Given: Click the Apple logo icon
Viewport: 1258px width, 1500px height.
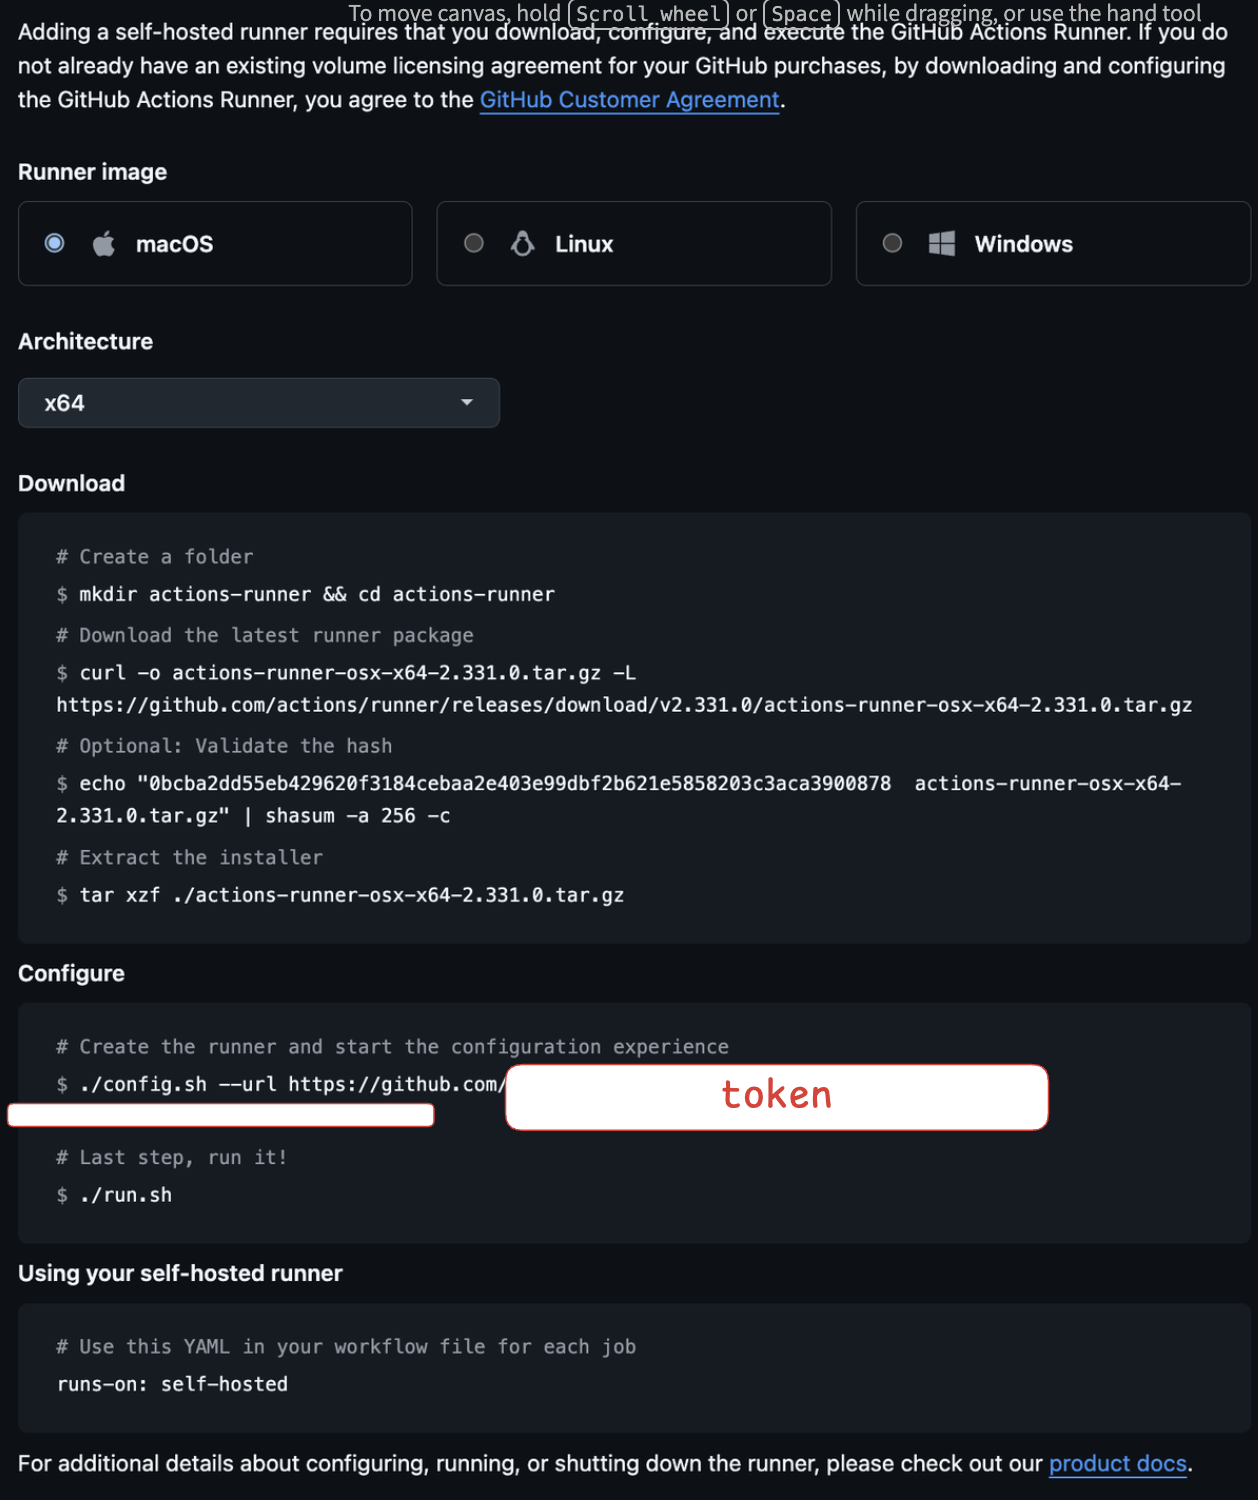Looking at the screenshot, I should point(104,243).
